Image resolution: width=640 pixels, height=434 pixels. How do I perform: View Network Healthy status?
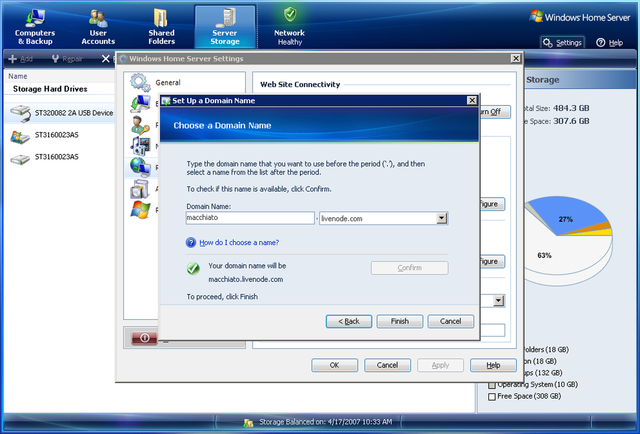coord(289,27)
